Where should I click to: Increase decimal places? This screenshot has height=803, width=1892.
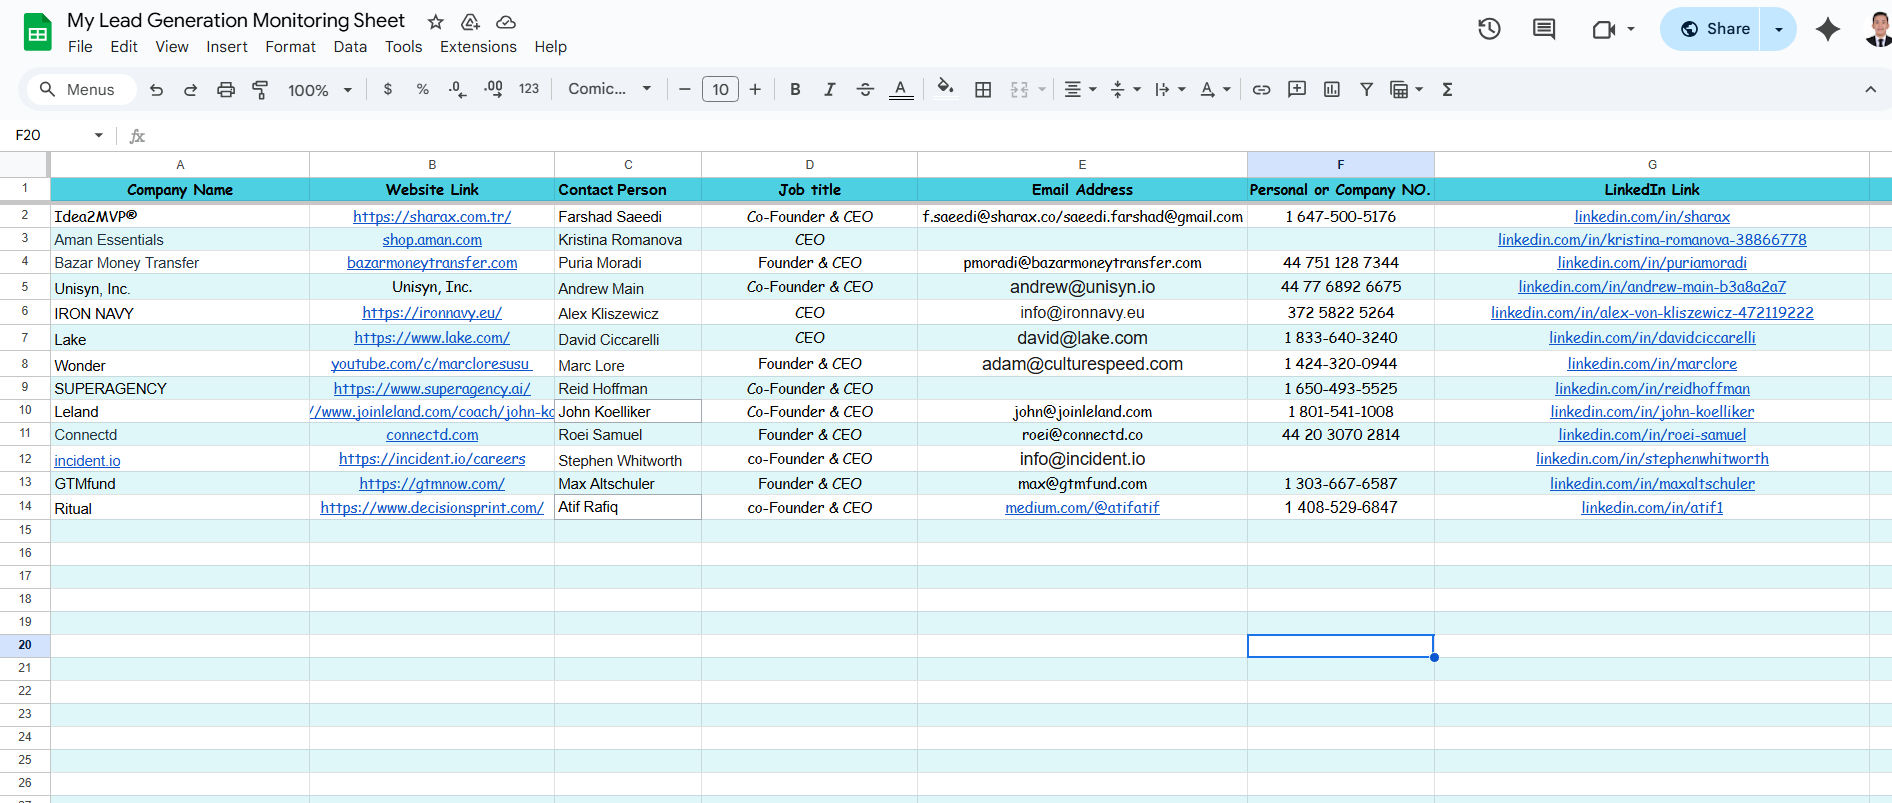[493, 90]
